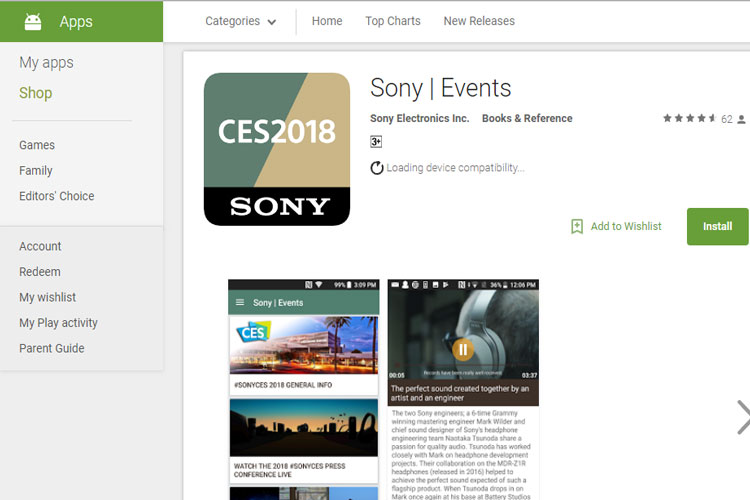The height and width of the screenshot is (500, 750).
Task: Click the Loading device compatibility text
Action: [x=455, y=168]
